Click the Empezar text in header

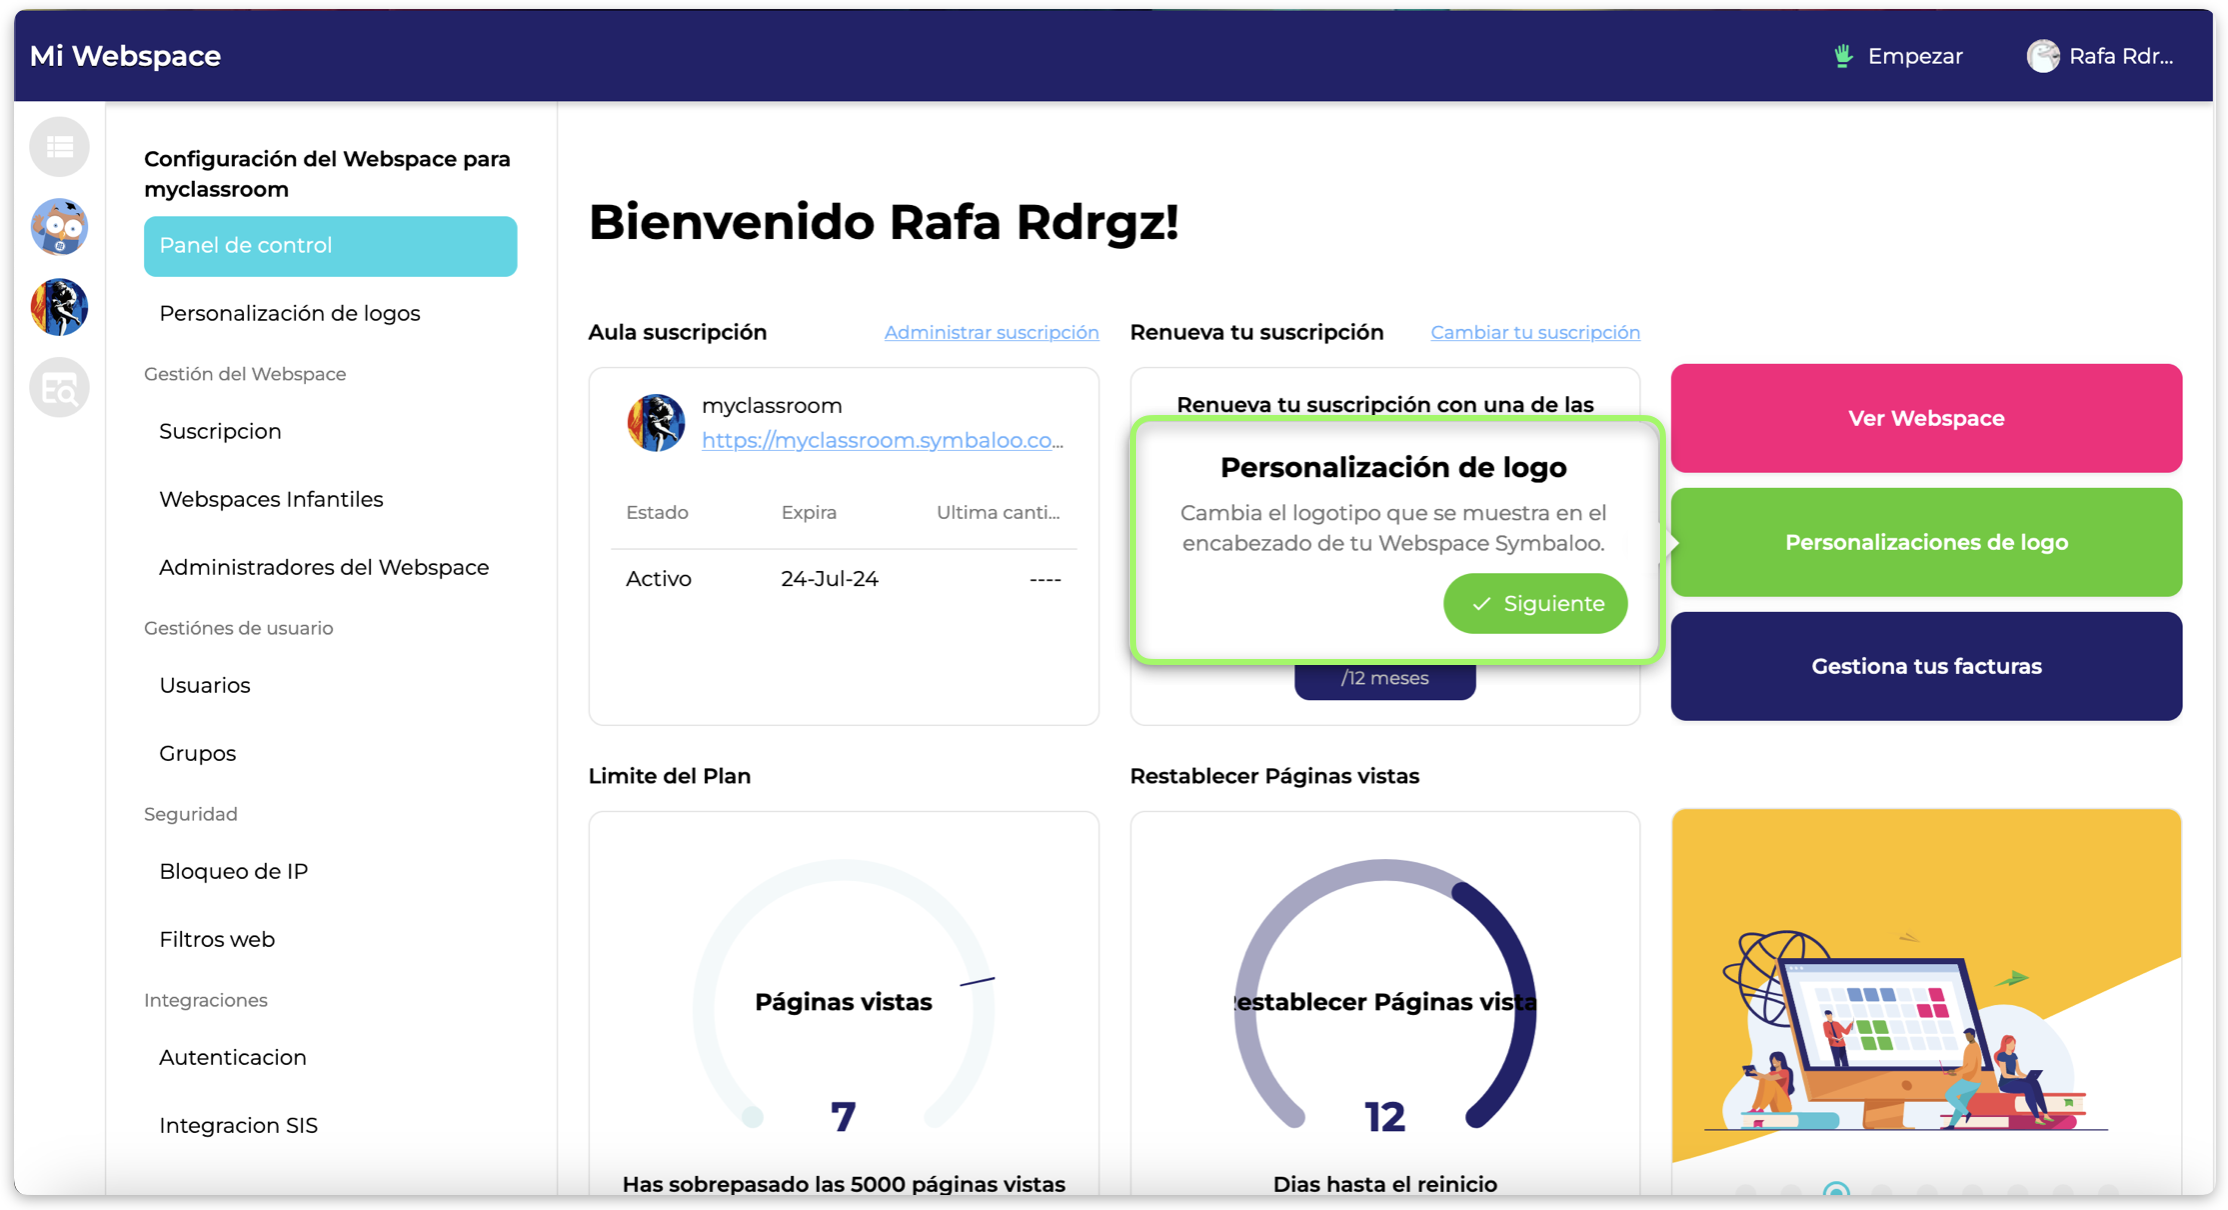[x=1915, y=56]
